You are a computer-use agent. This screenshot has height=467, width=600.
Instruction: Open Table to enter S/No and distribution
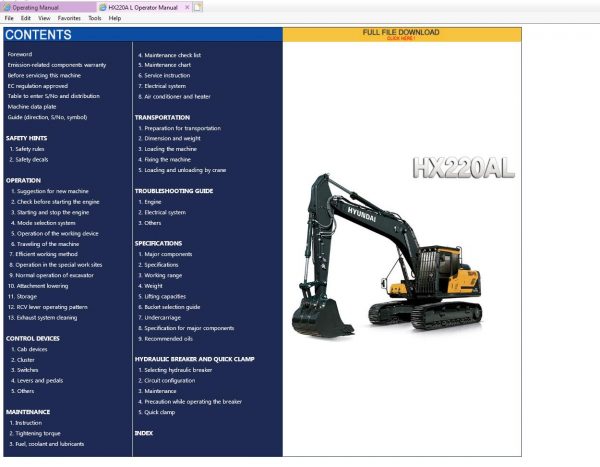pyautogui.click(x=54, y=96)
